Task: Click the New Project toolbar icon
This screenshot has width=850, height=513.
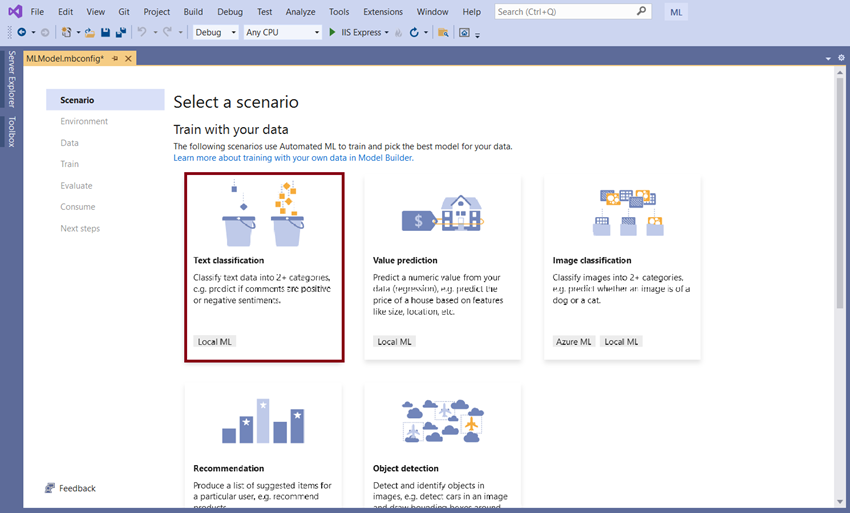Action: coord(66,33)
